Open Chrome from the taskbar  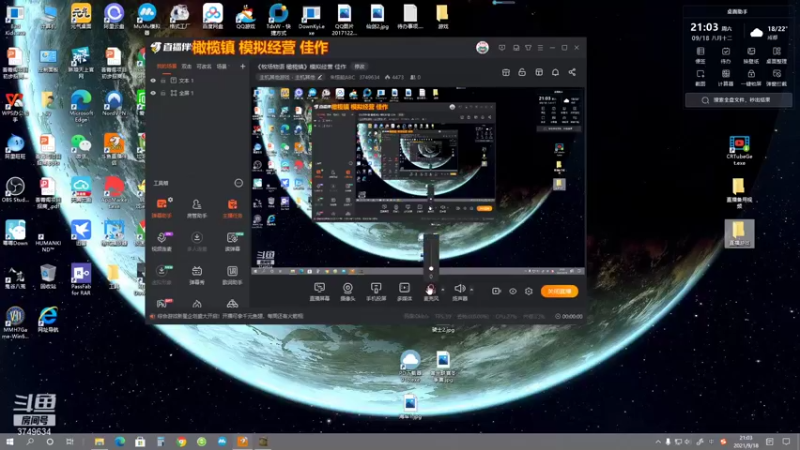point(181,441)
